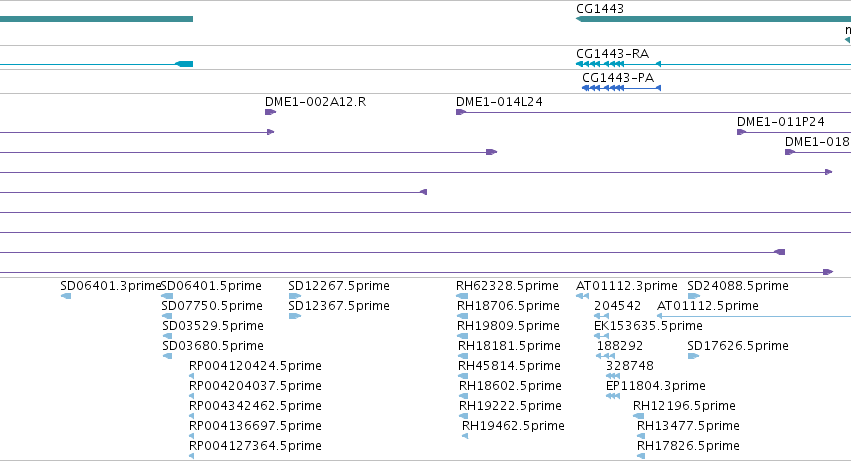The image size is (851, 461).
Task: Click the RH12196.5prime label
Action: coord(684,406)
